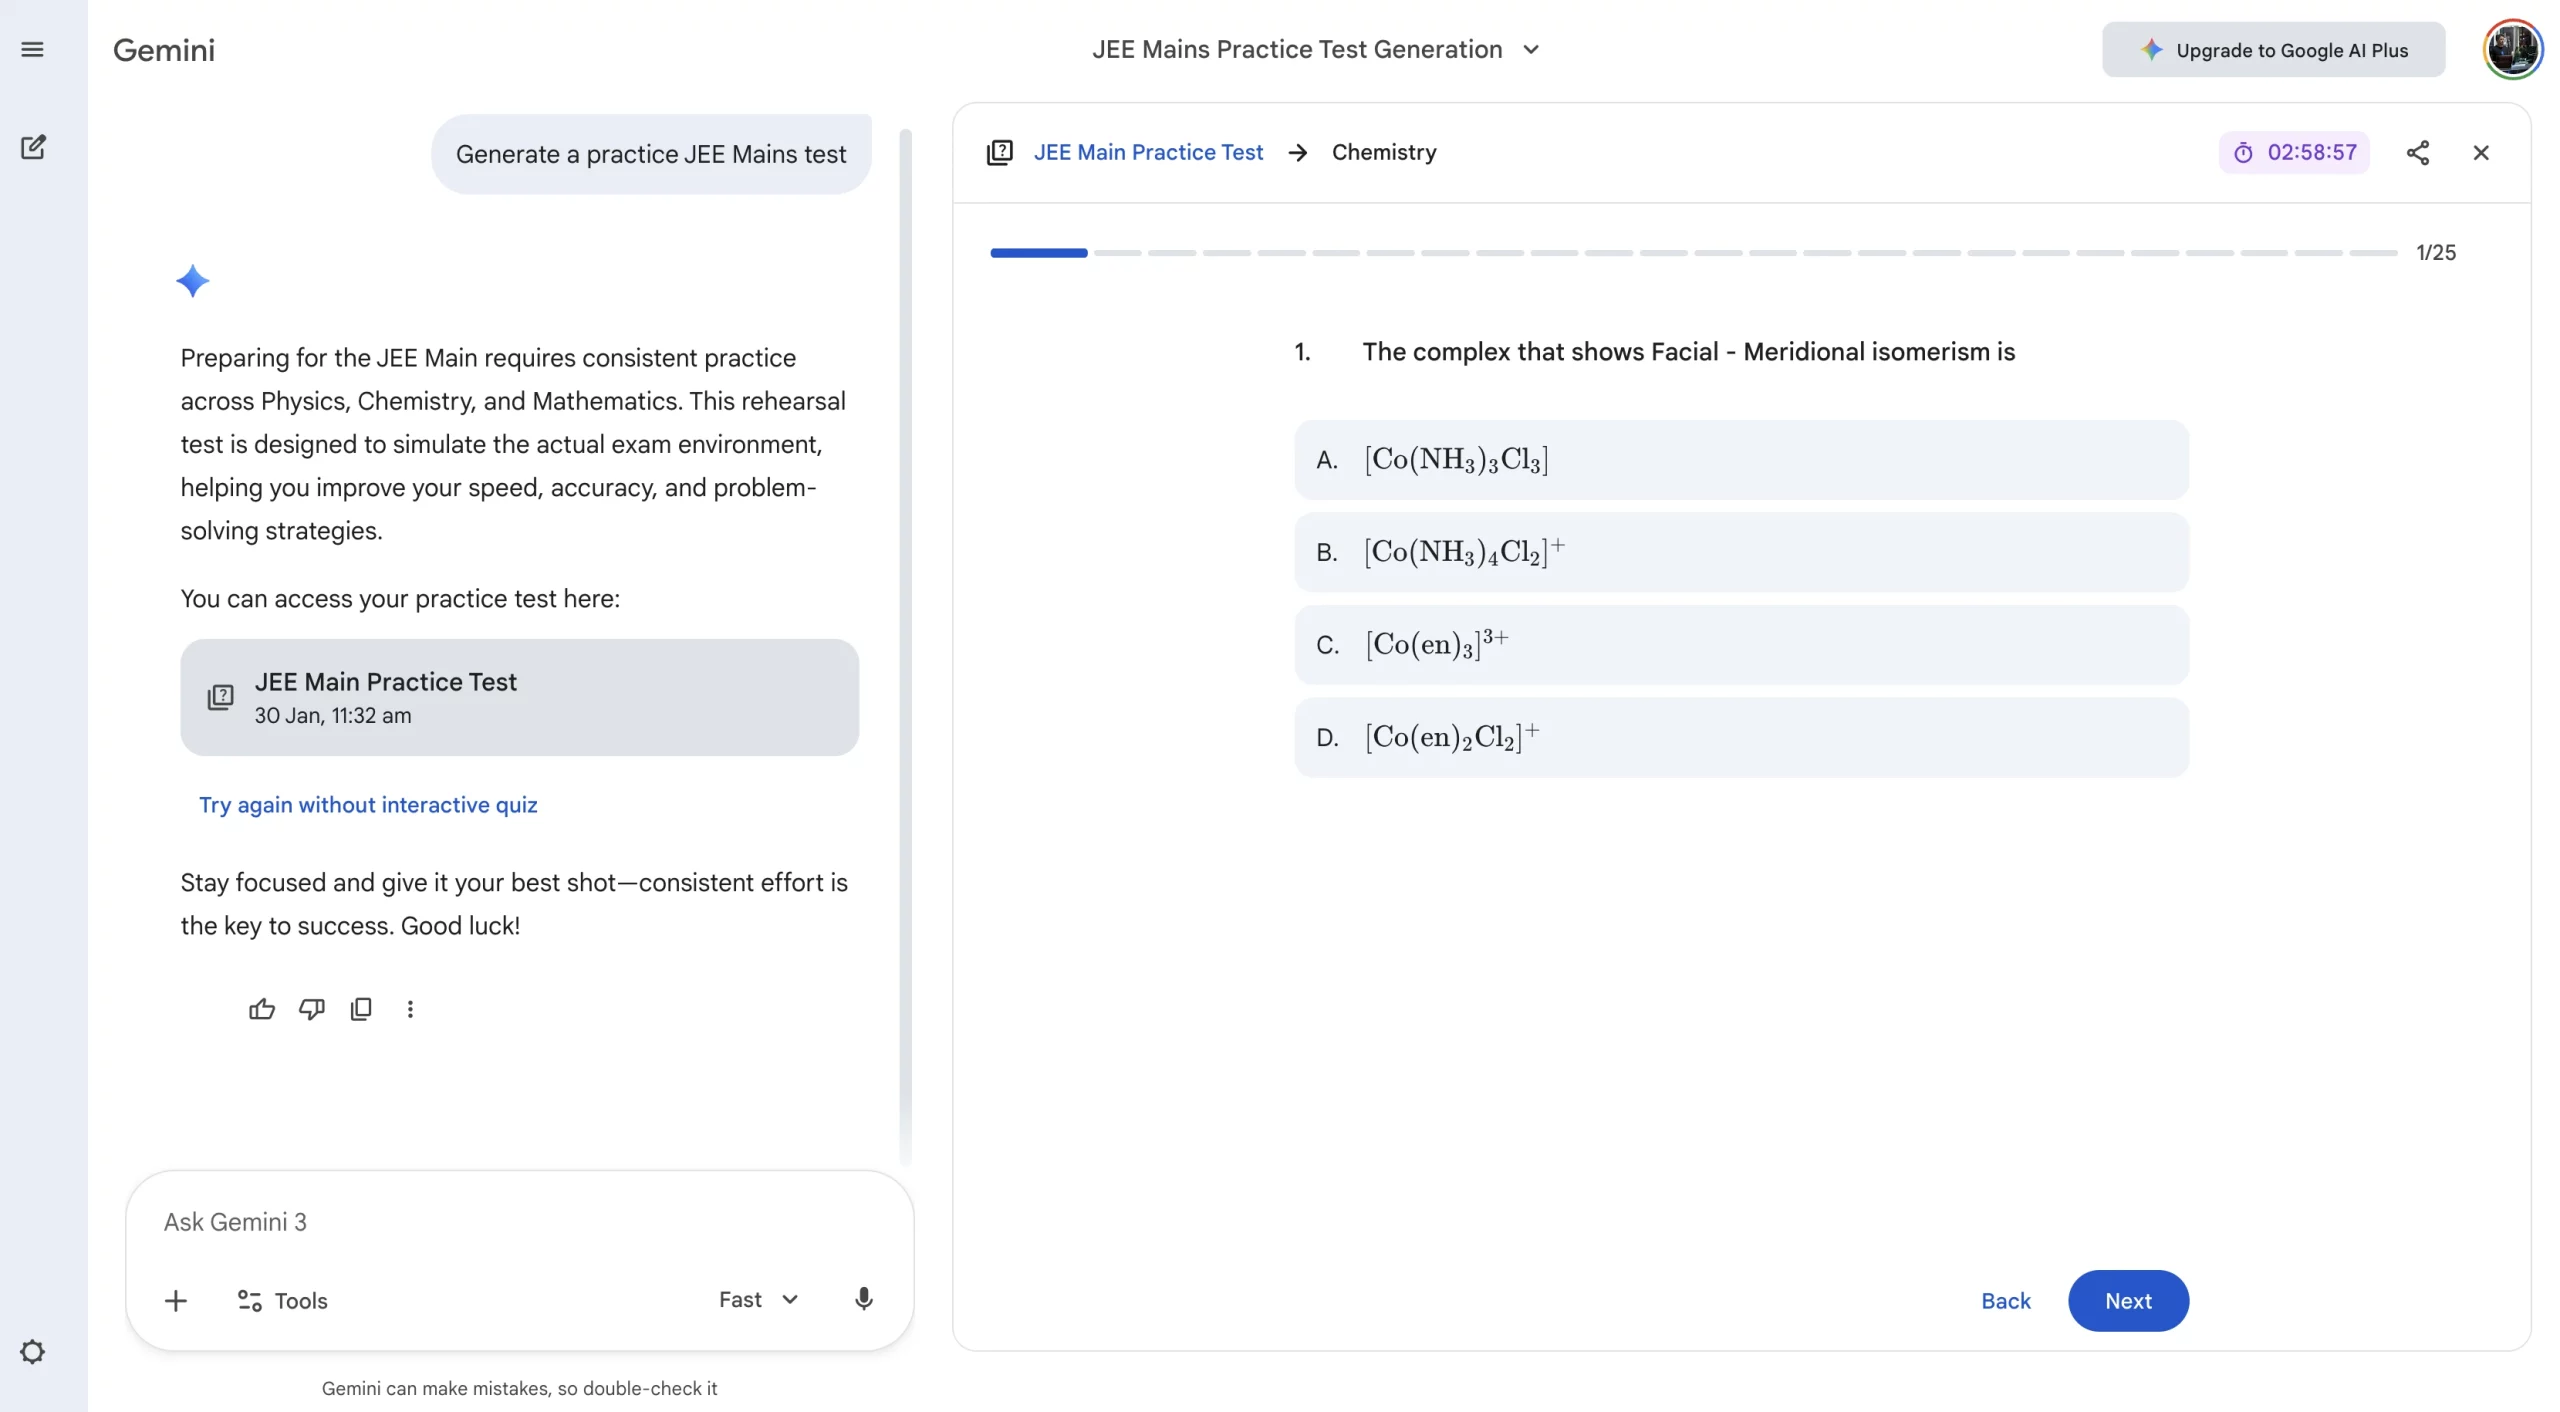The image size is (2560, 1412).
Task: Click Try again without interactive quiz
Action: (x=367, y=805)
